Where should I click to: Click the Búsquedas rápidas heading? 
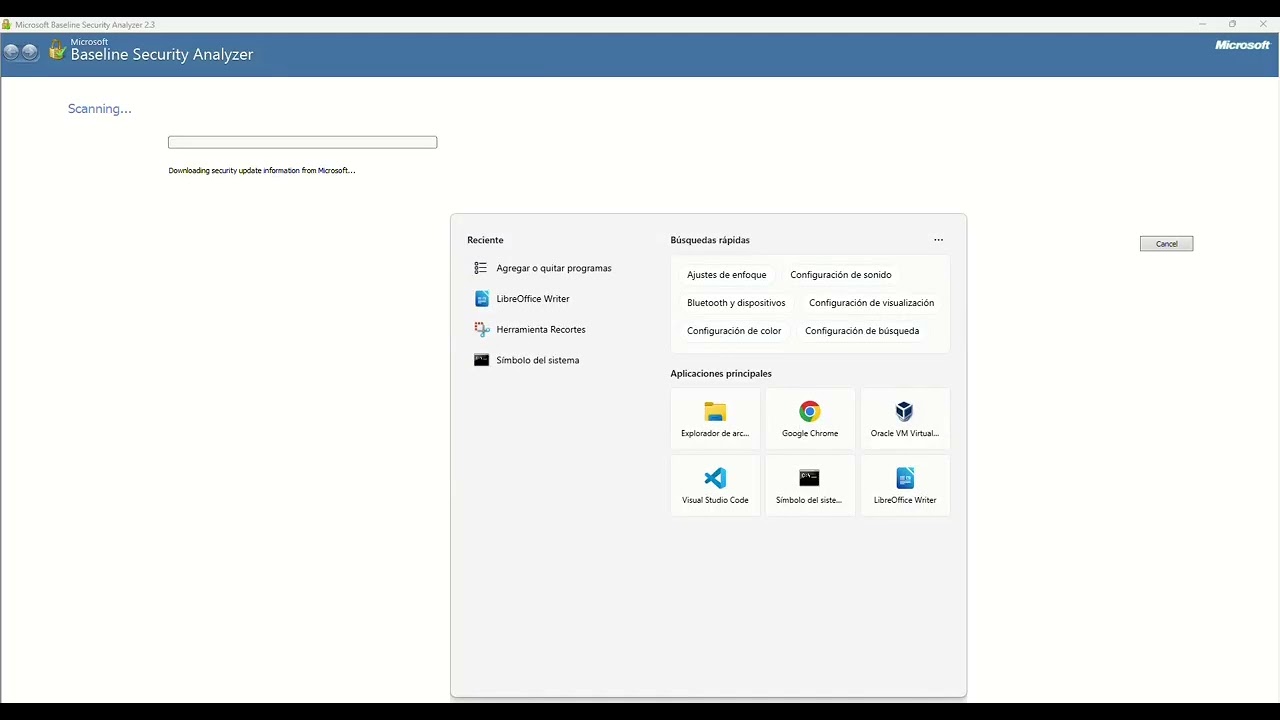pos(710,240)
